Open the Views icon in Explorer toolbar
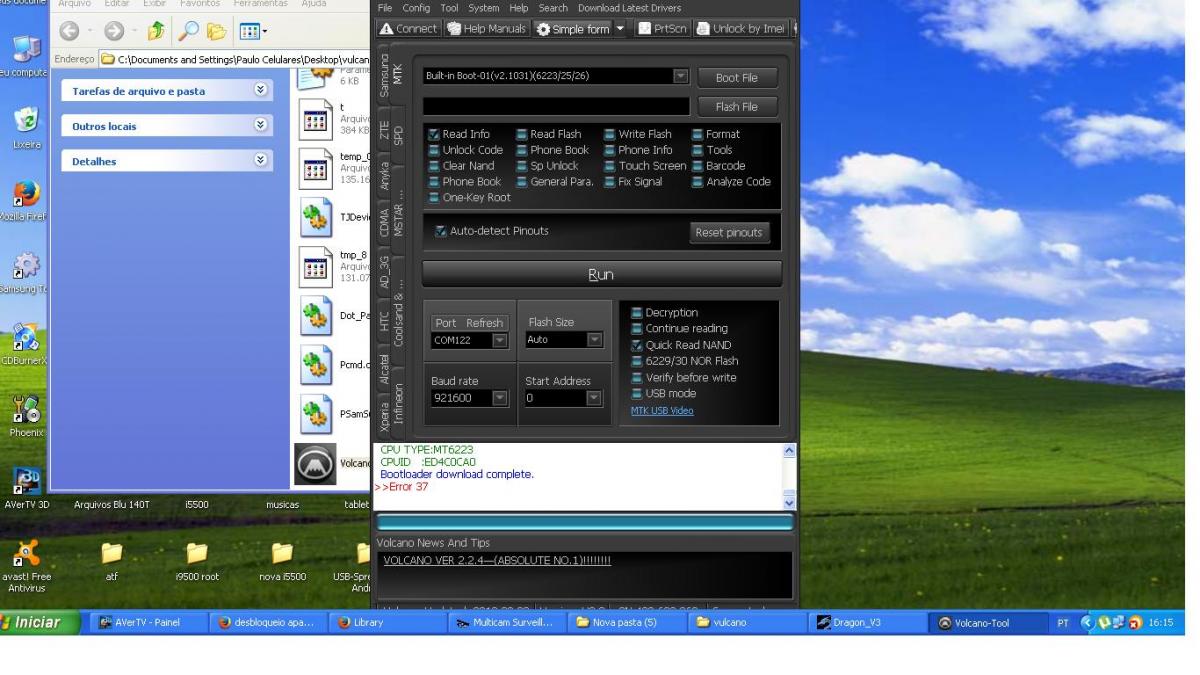The image size is (1200, 675). (x=251, y=32)
